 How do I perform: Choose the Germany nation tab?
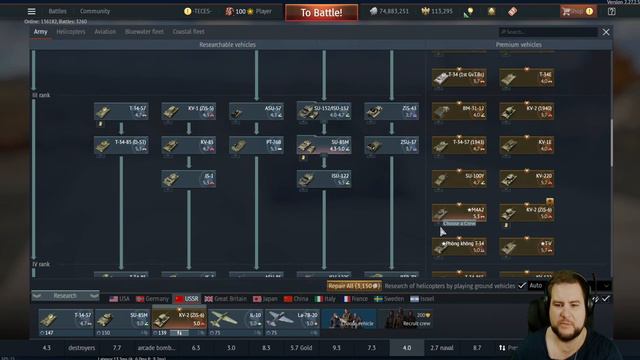tap(152, 299)
